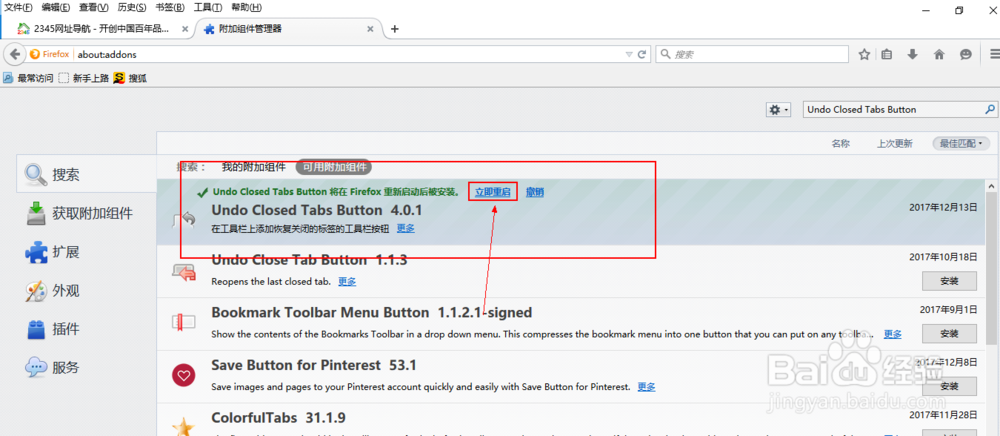Open the address bar history dropdown arrow
Viewport: 1000px width, 436px height.
pos(629,55)
